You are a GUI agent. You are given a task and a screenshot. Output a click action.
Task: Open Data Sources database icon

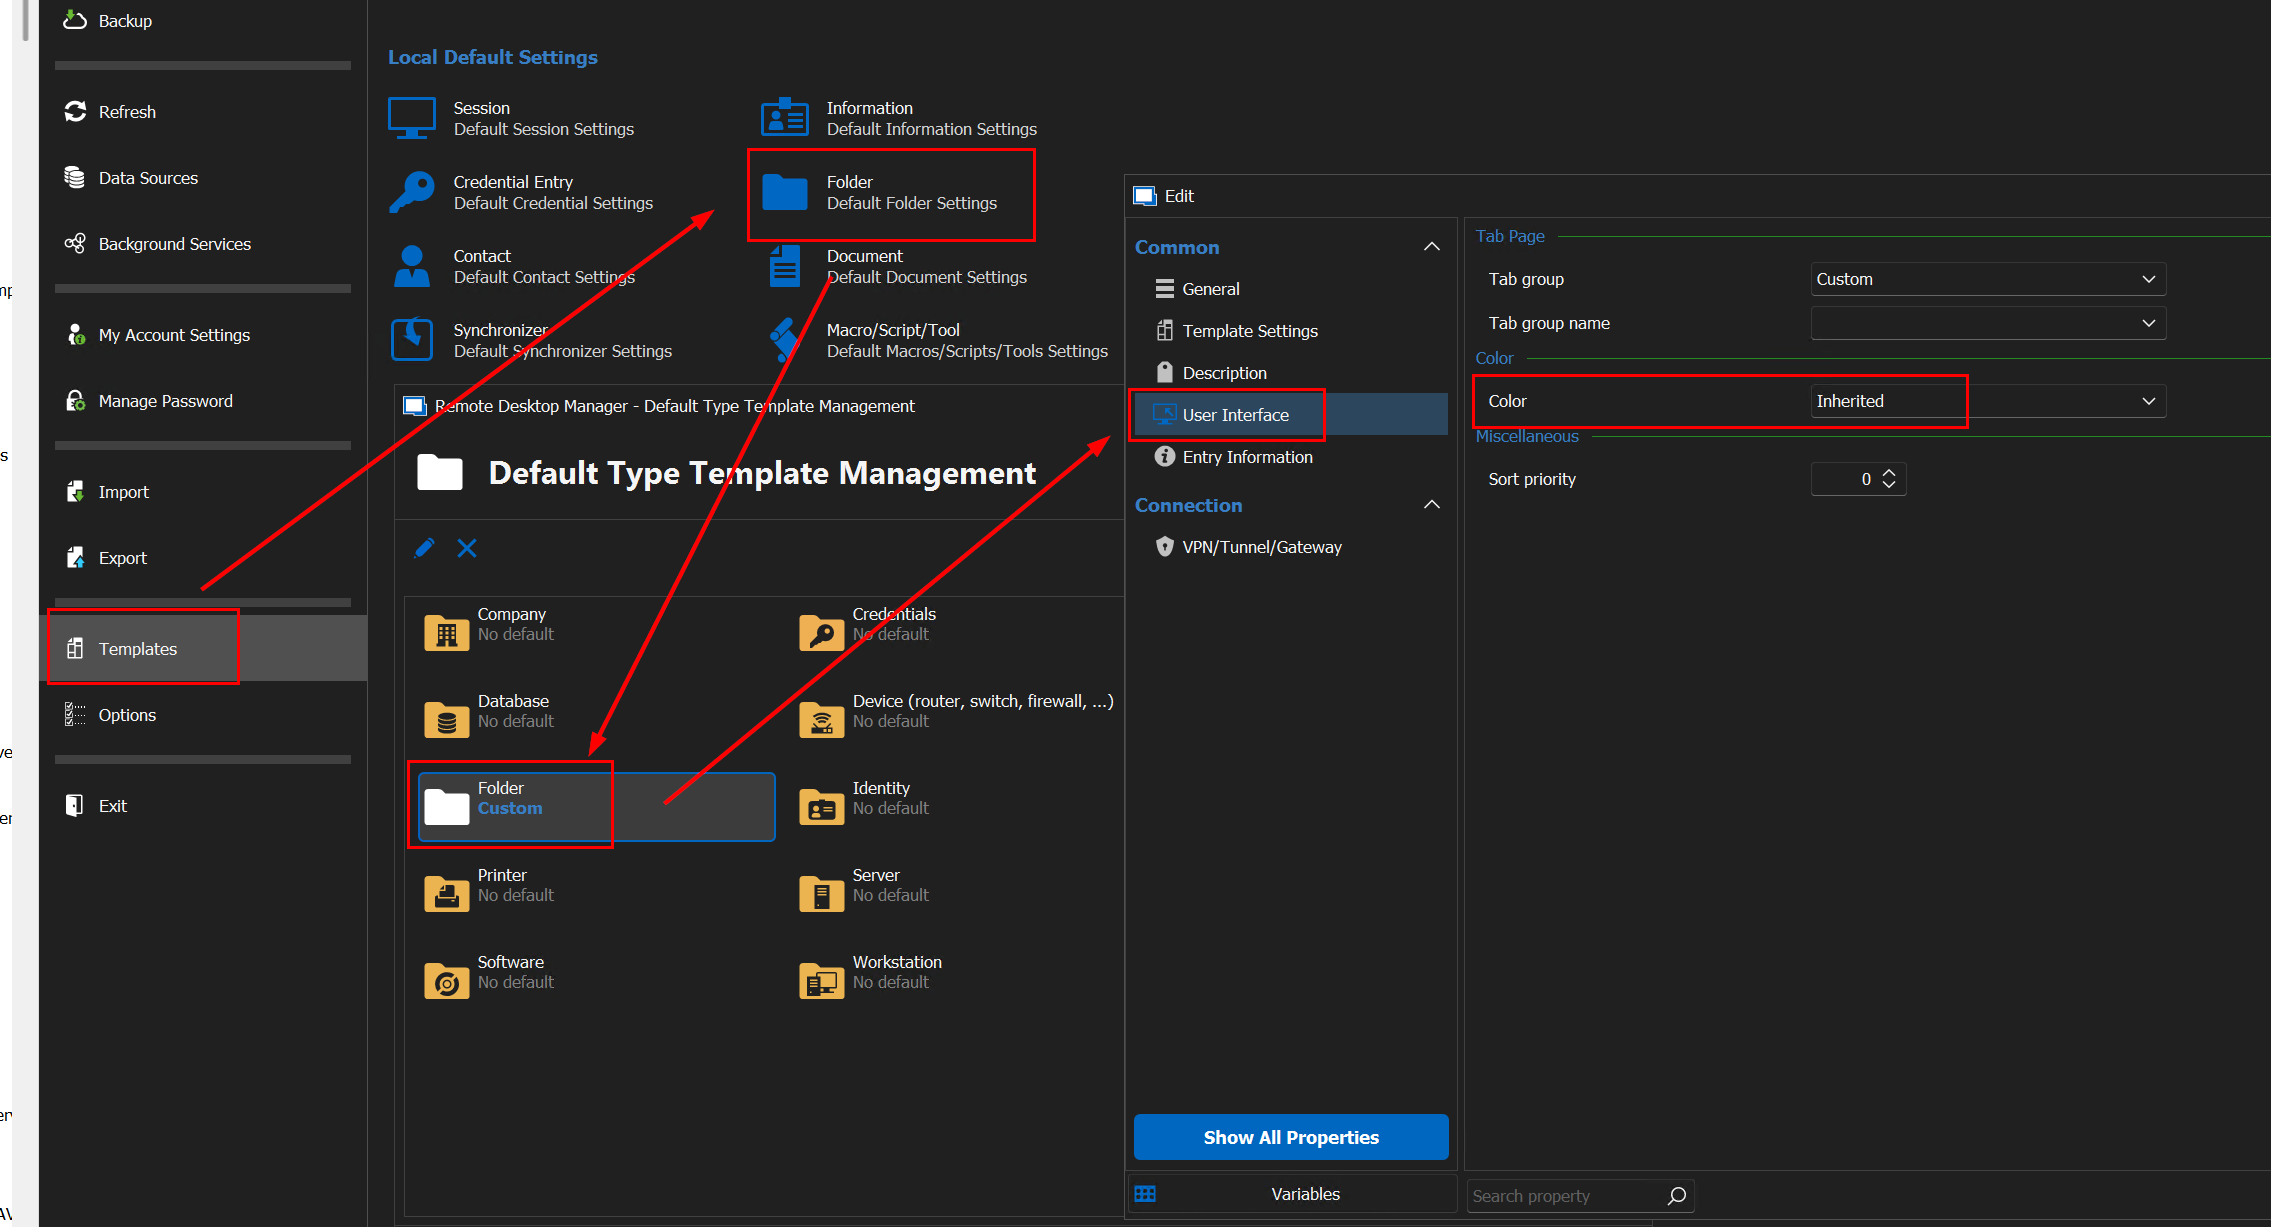(75, 177)
